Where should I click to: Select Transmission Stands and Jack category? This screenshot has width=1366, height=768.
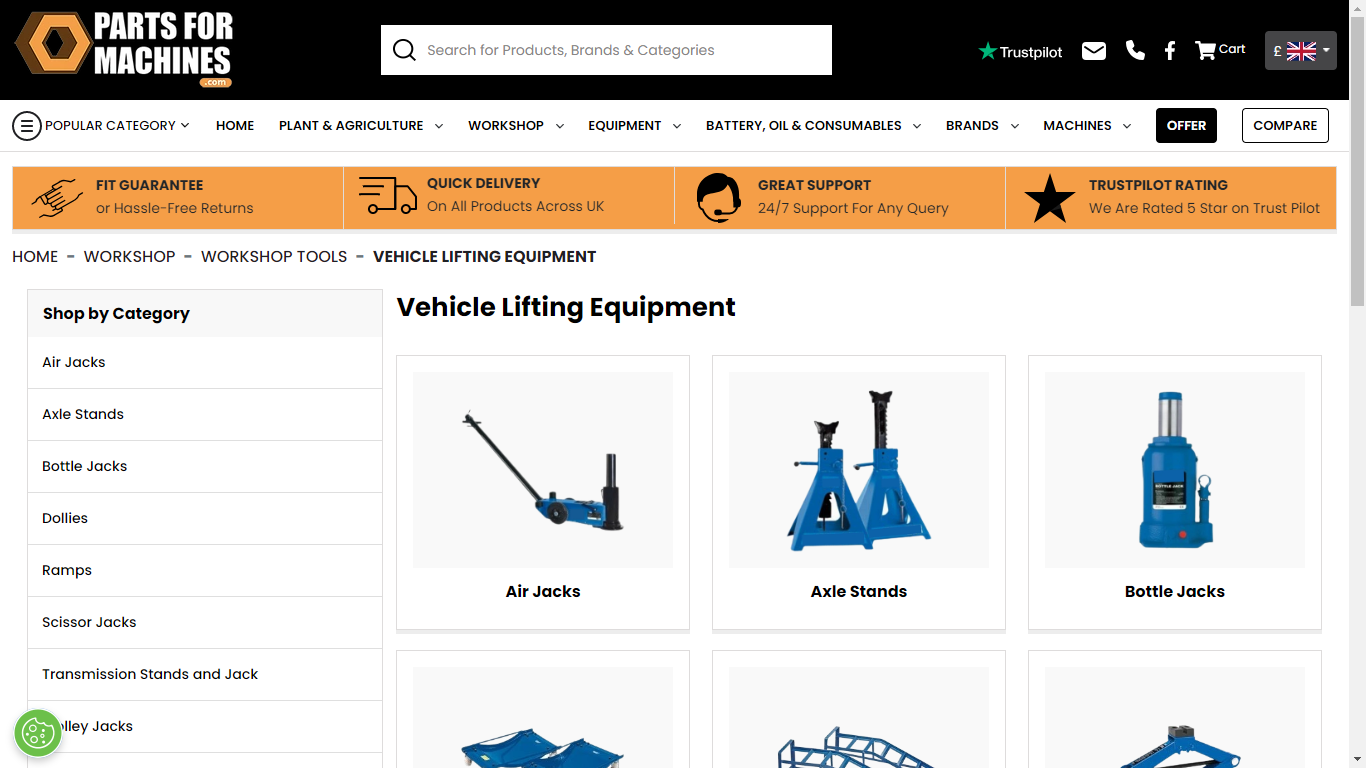205,675
